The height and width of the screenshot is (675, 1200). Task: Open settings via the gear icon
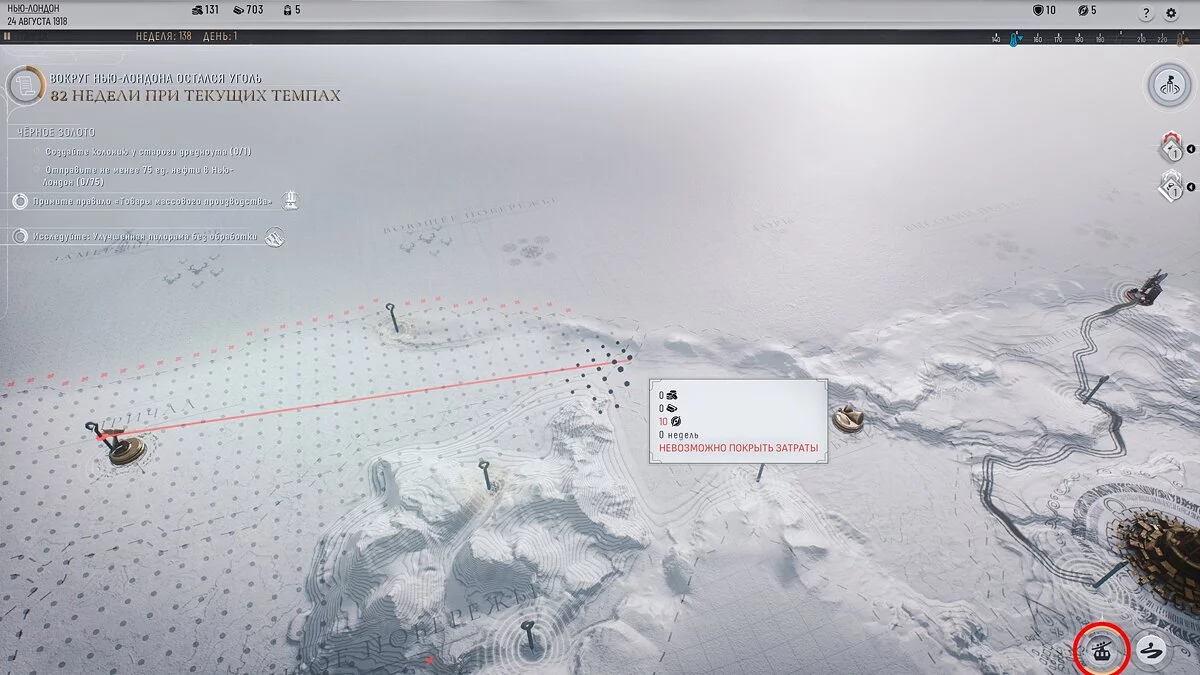1172,13
